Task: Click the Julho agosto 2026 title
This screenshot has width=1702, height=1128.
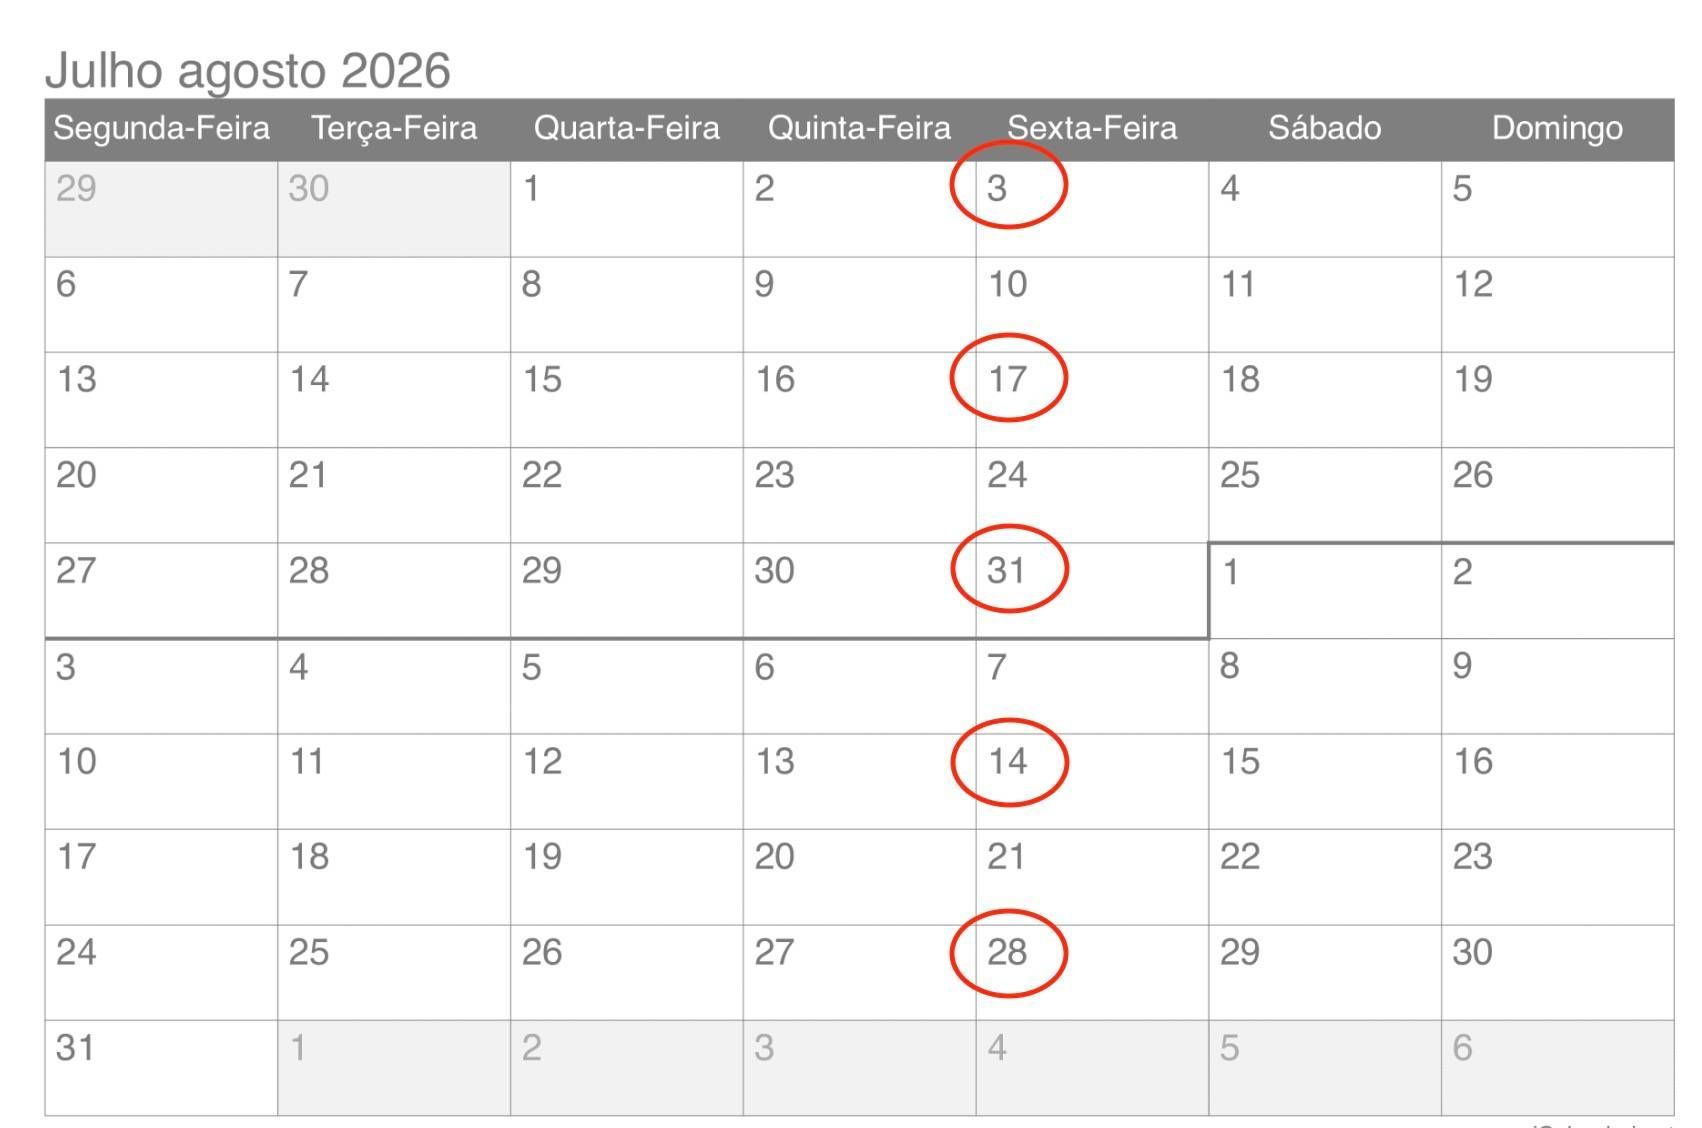Action: [248, 70]
